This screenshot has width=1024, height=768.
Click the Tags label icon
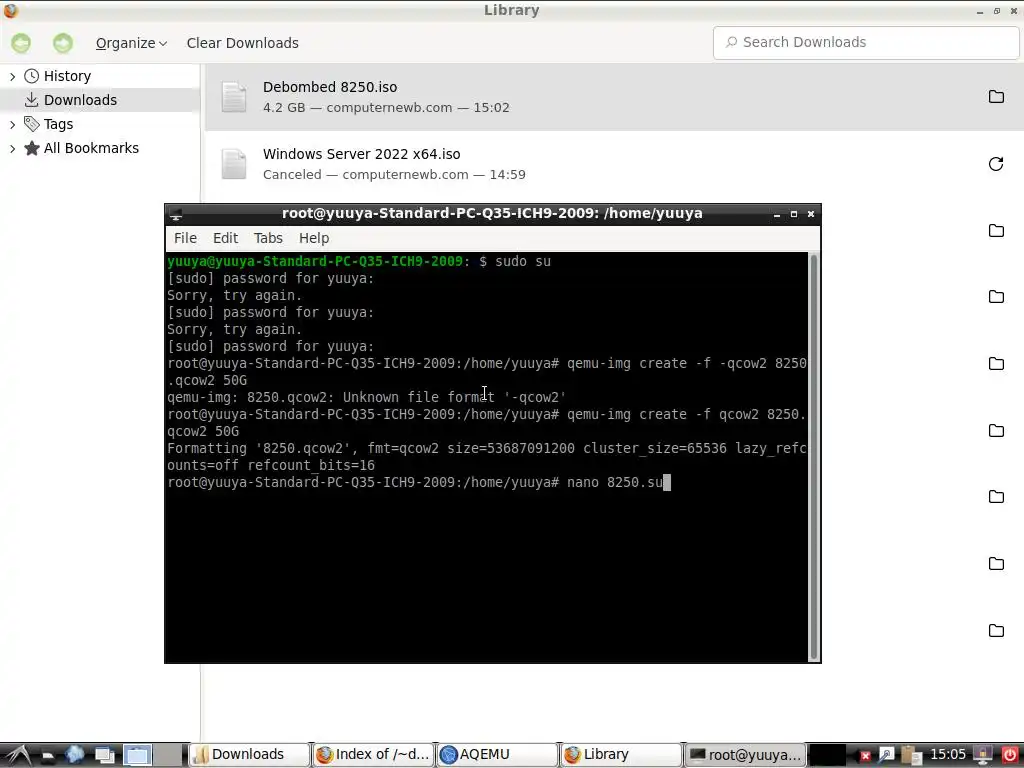pos(31,124)
